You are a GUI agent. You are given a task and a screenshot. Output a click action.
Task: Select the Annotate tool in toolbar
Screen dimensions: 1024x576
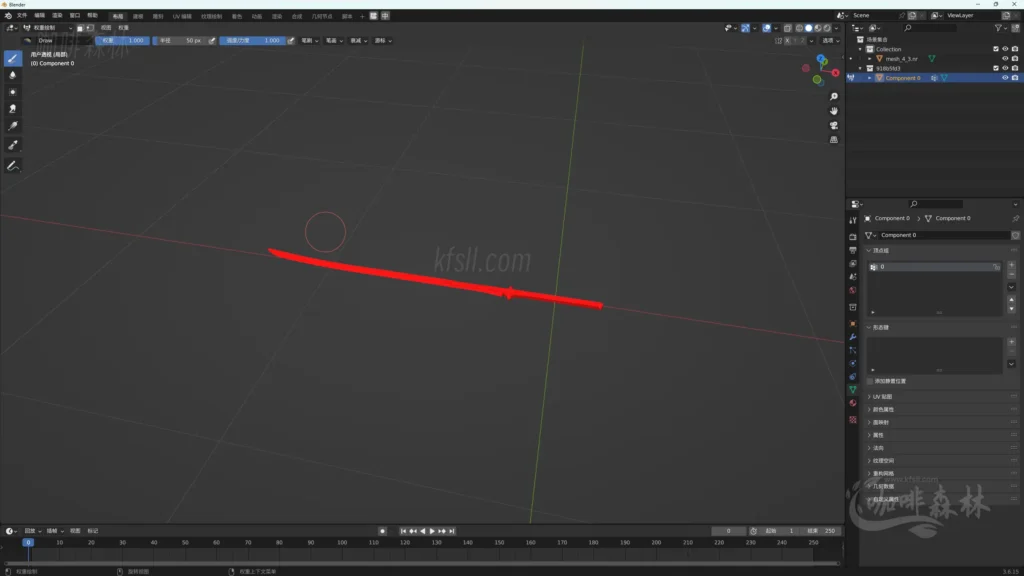(x=13, y=165)
